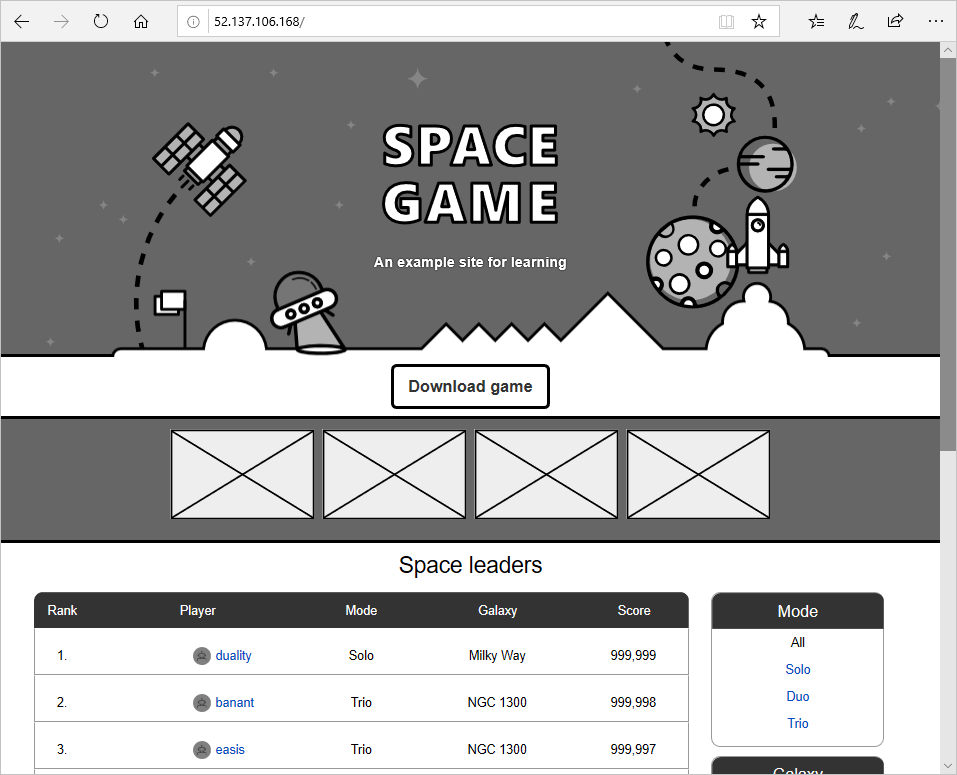Click the Rank column header

point(62,610)
